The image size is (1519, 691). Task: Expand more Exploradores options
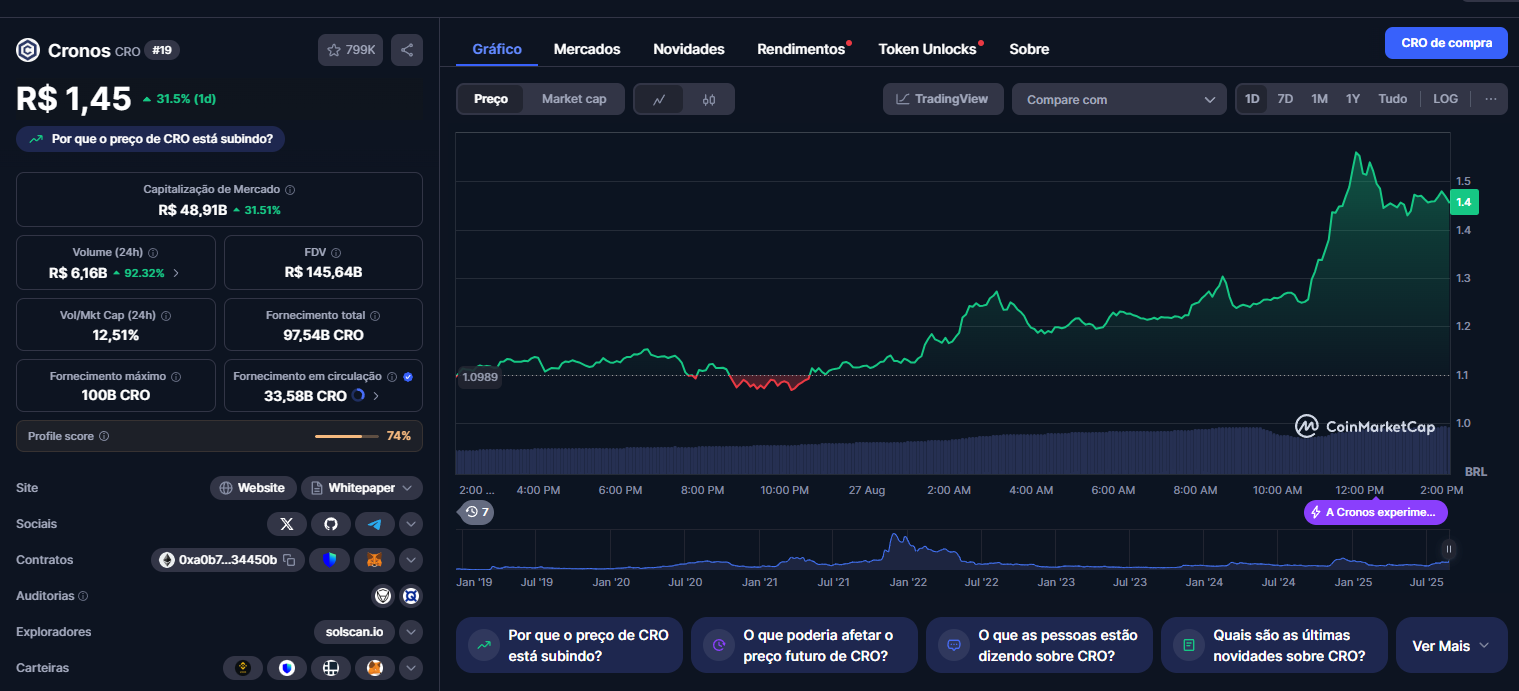coord(411,632)
